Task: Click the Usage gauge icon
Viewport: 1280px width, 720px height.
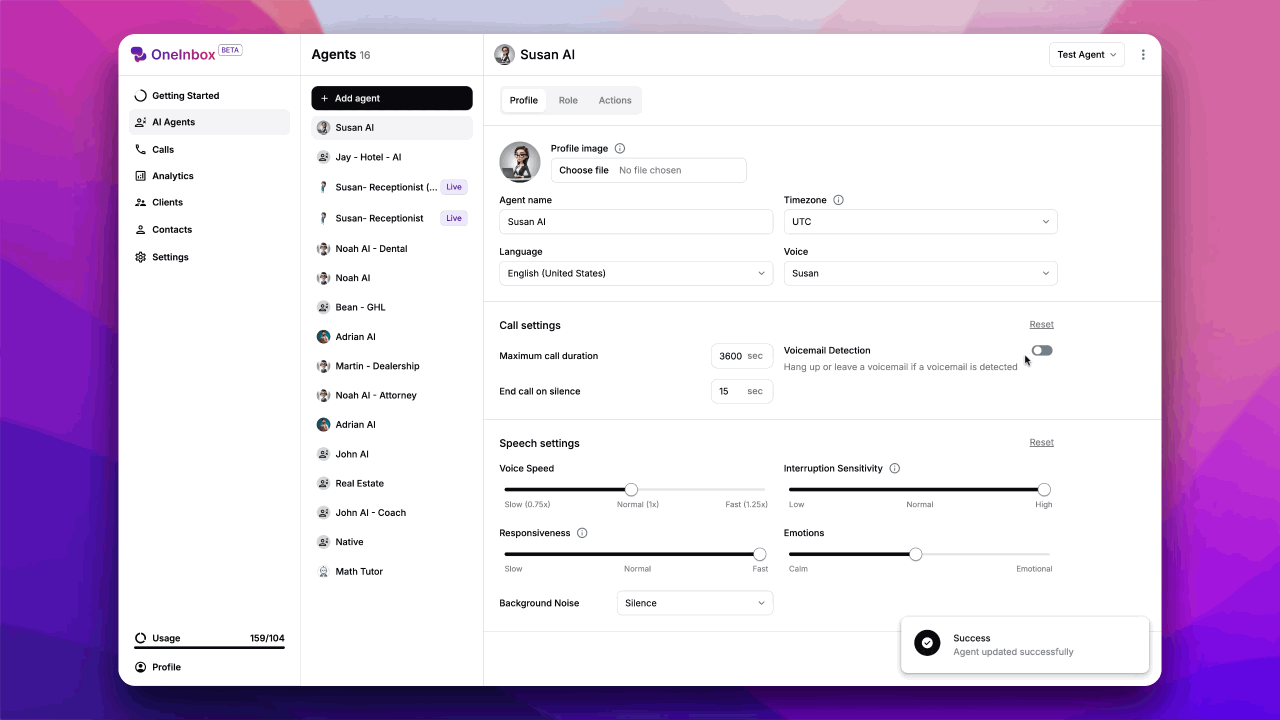Action: click(x=141, y=638)
